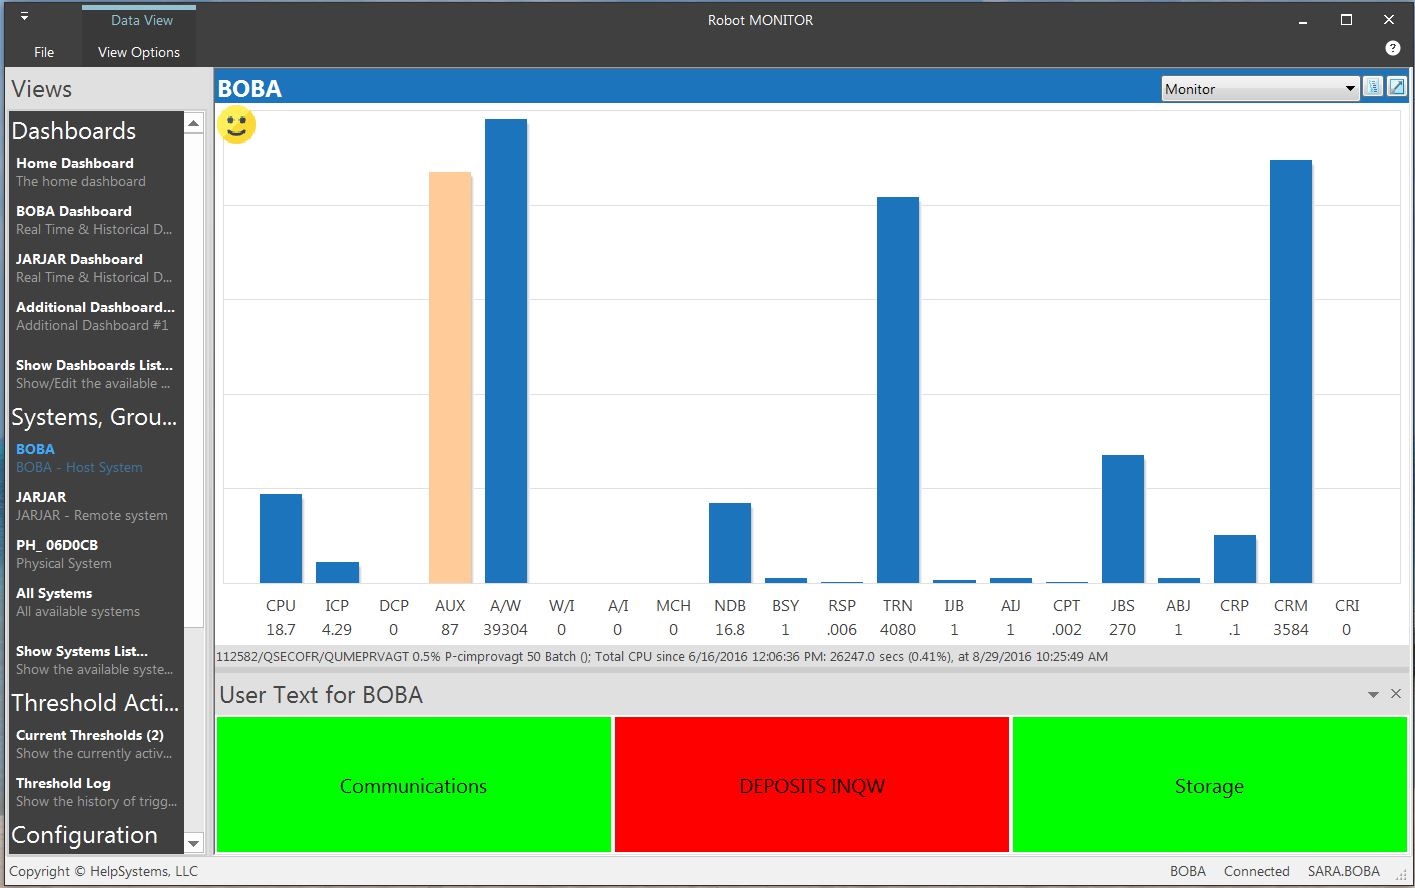Open the BOBA Dashboard entry
Screen dimensions: 1415x888
pos(95,220)
